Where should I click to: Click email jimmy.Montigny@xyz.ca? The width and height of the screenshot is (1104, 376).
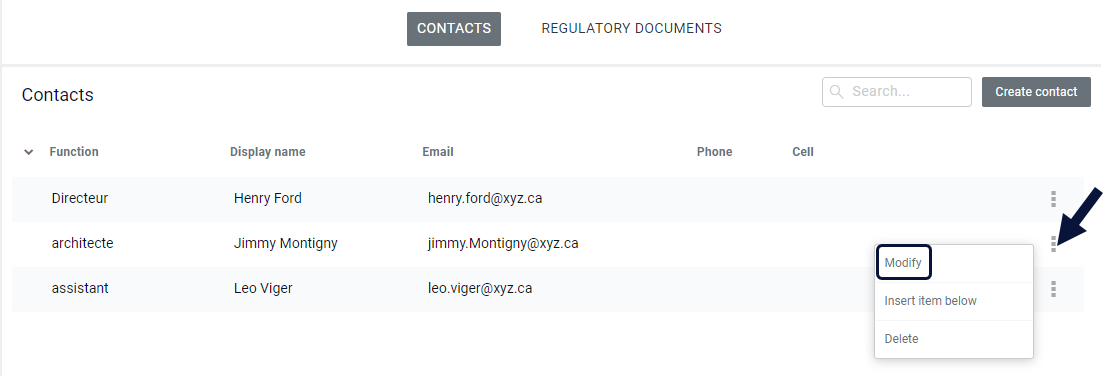pyautogui.click(x=503, y=244)
